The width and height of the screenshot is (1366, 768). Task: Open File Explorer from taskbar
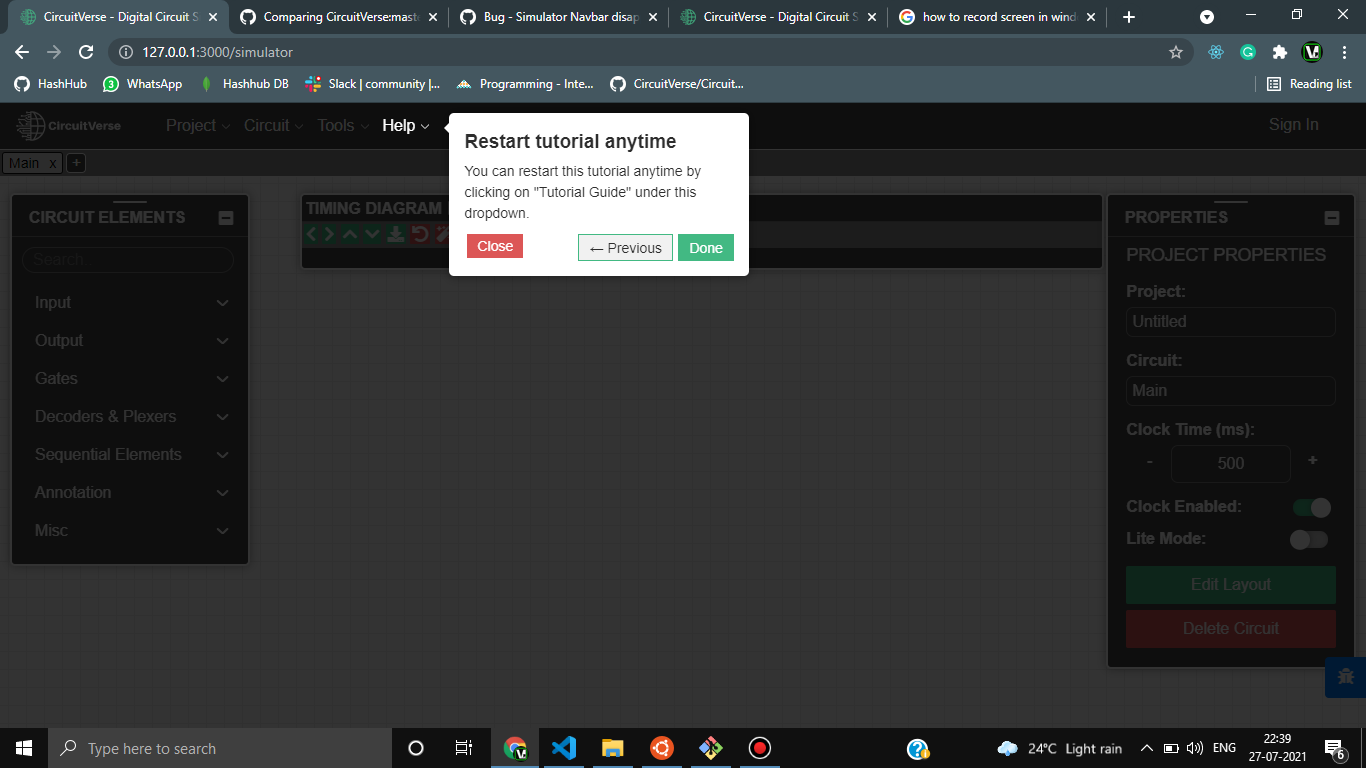tap(613, 748)
